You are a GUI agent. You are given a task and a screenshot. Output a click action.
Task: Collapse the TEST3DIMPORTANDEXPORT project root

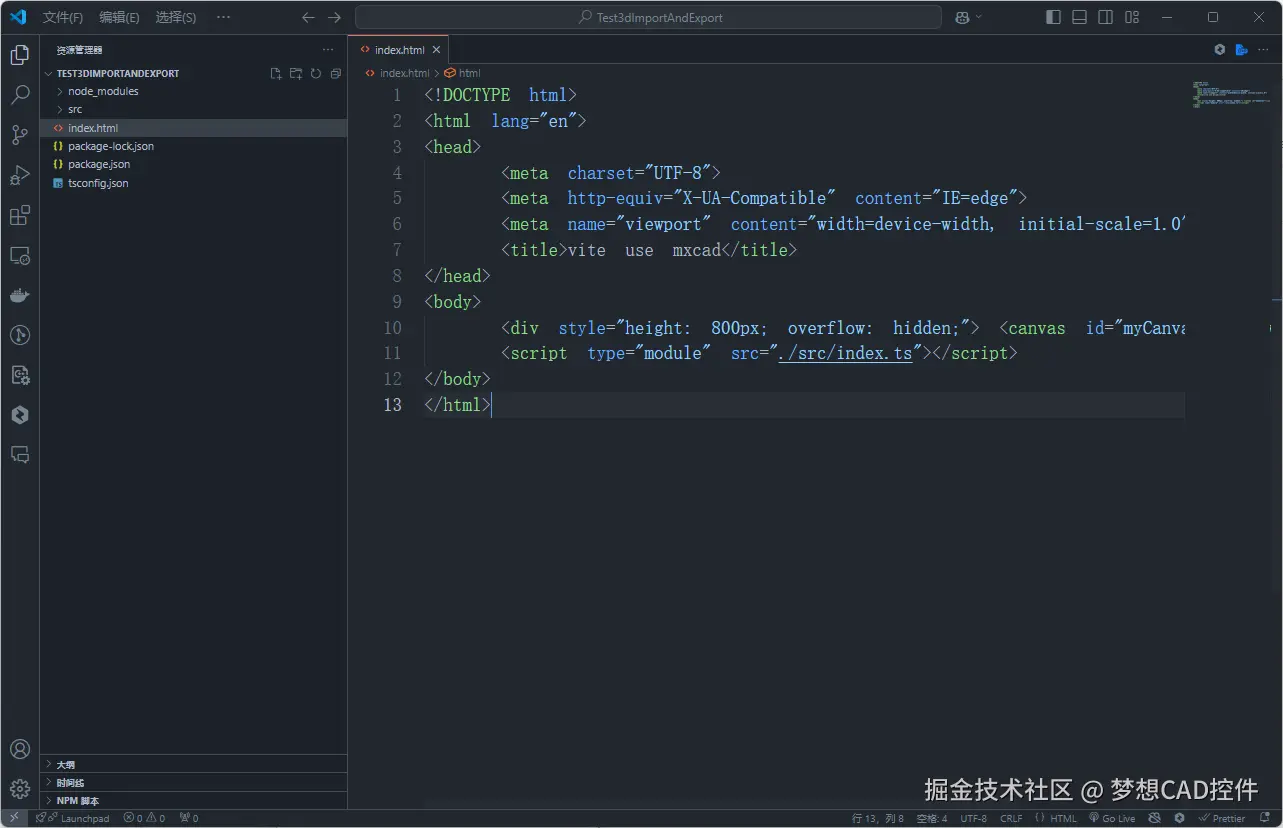click(117, 73)
